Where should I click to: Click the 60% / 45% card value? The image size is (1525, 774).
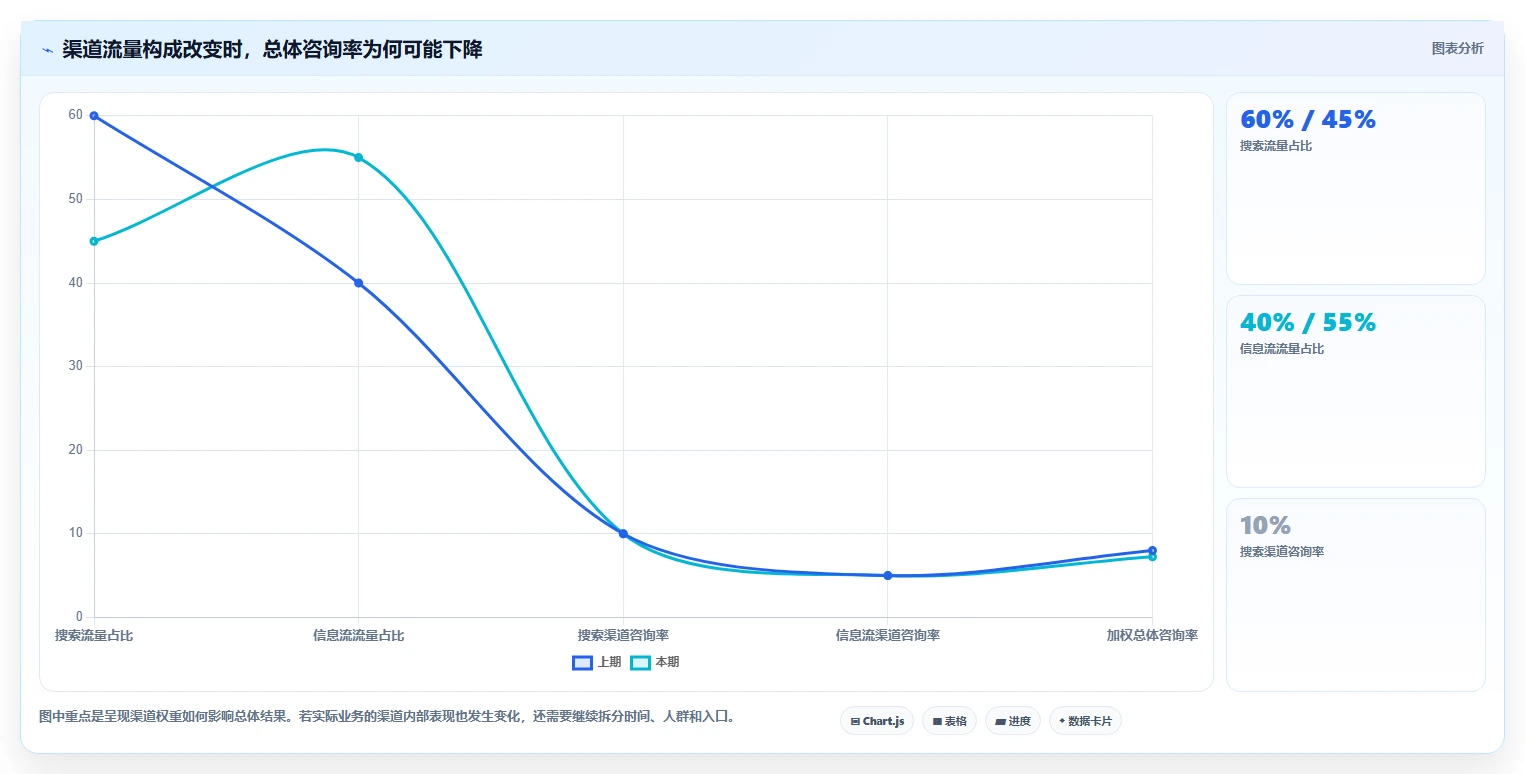[x=1308, y=119]
